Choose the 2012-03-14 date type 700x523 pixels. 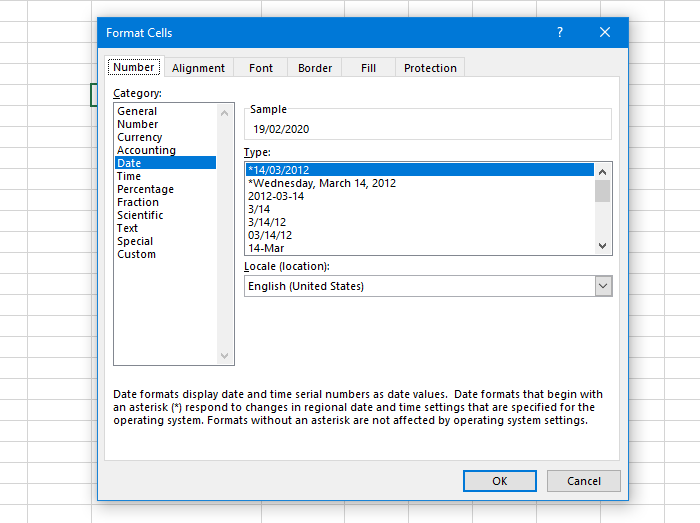pyautogui.click(x=276, y=196)
